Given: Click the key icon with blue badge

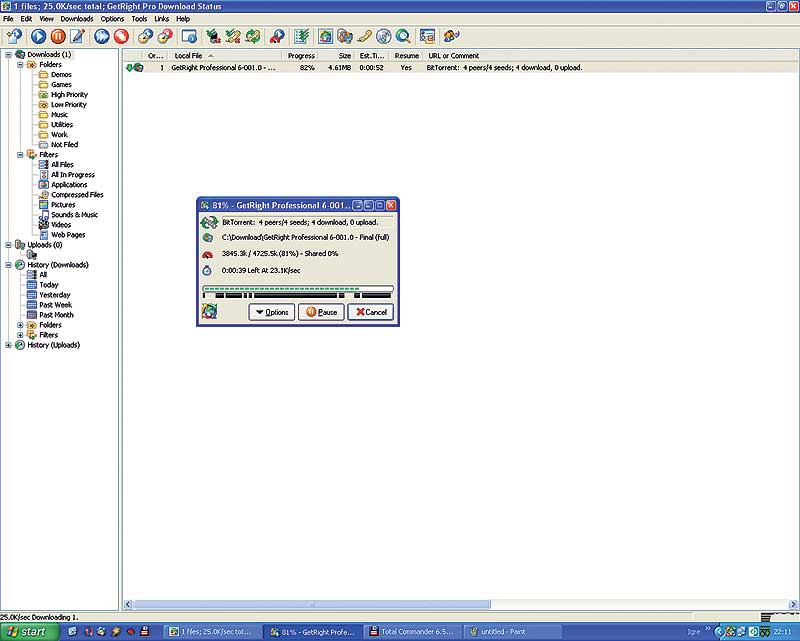Looking at the screenshot, I should click(145, 36).
